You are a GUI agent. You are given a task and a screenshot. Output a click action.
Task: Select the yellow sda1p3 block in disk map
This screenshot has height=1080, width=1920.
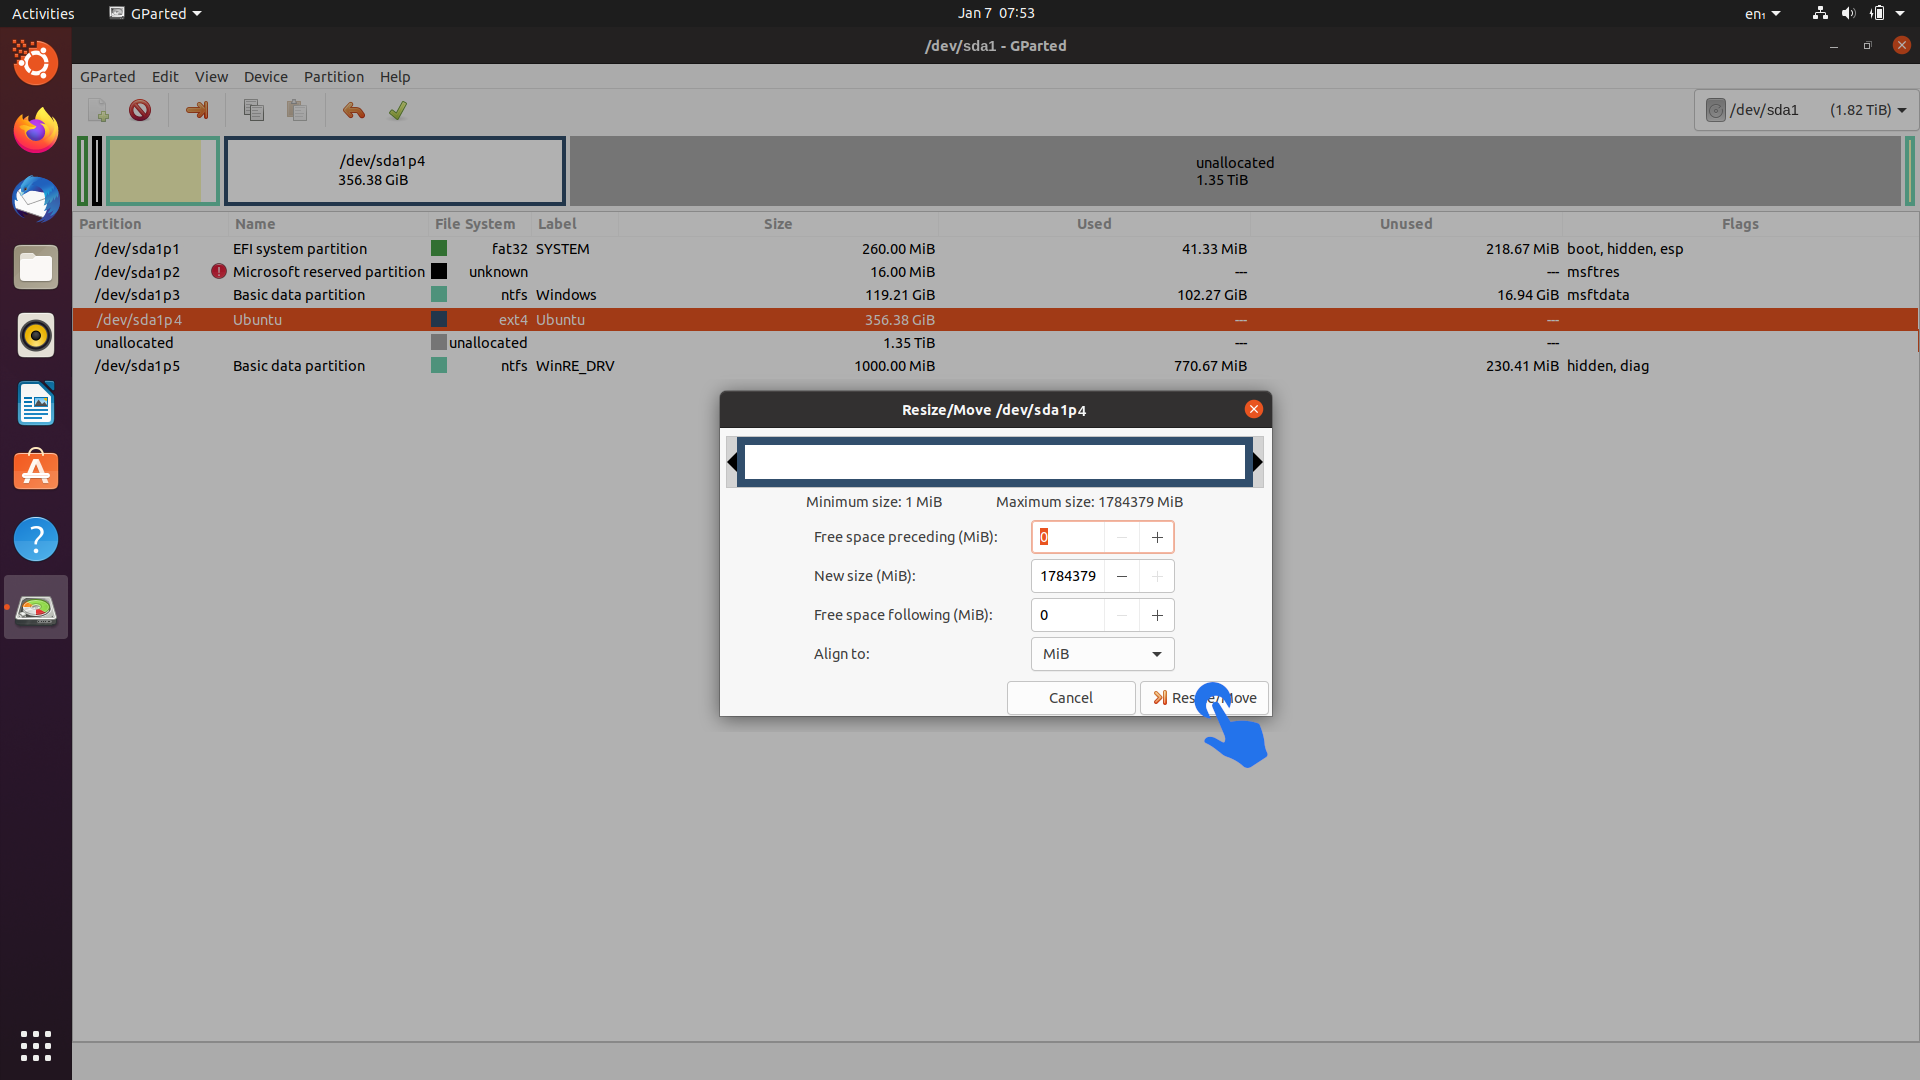pyautogui.click(x=163, y=171)
